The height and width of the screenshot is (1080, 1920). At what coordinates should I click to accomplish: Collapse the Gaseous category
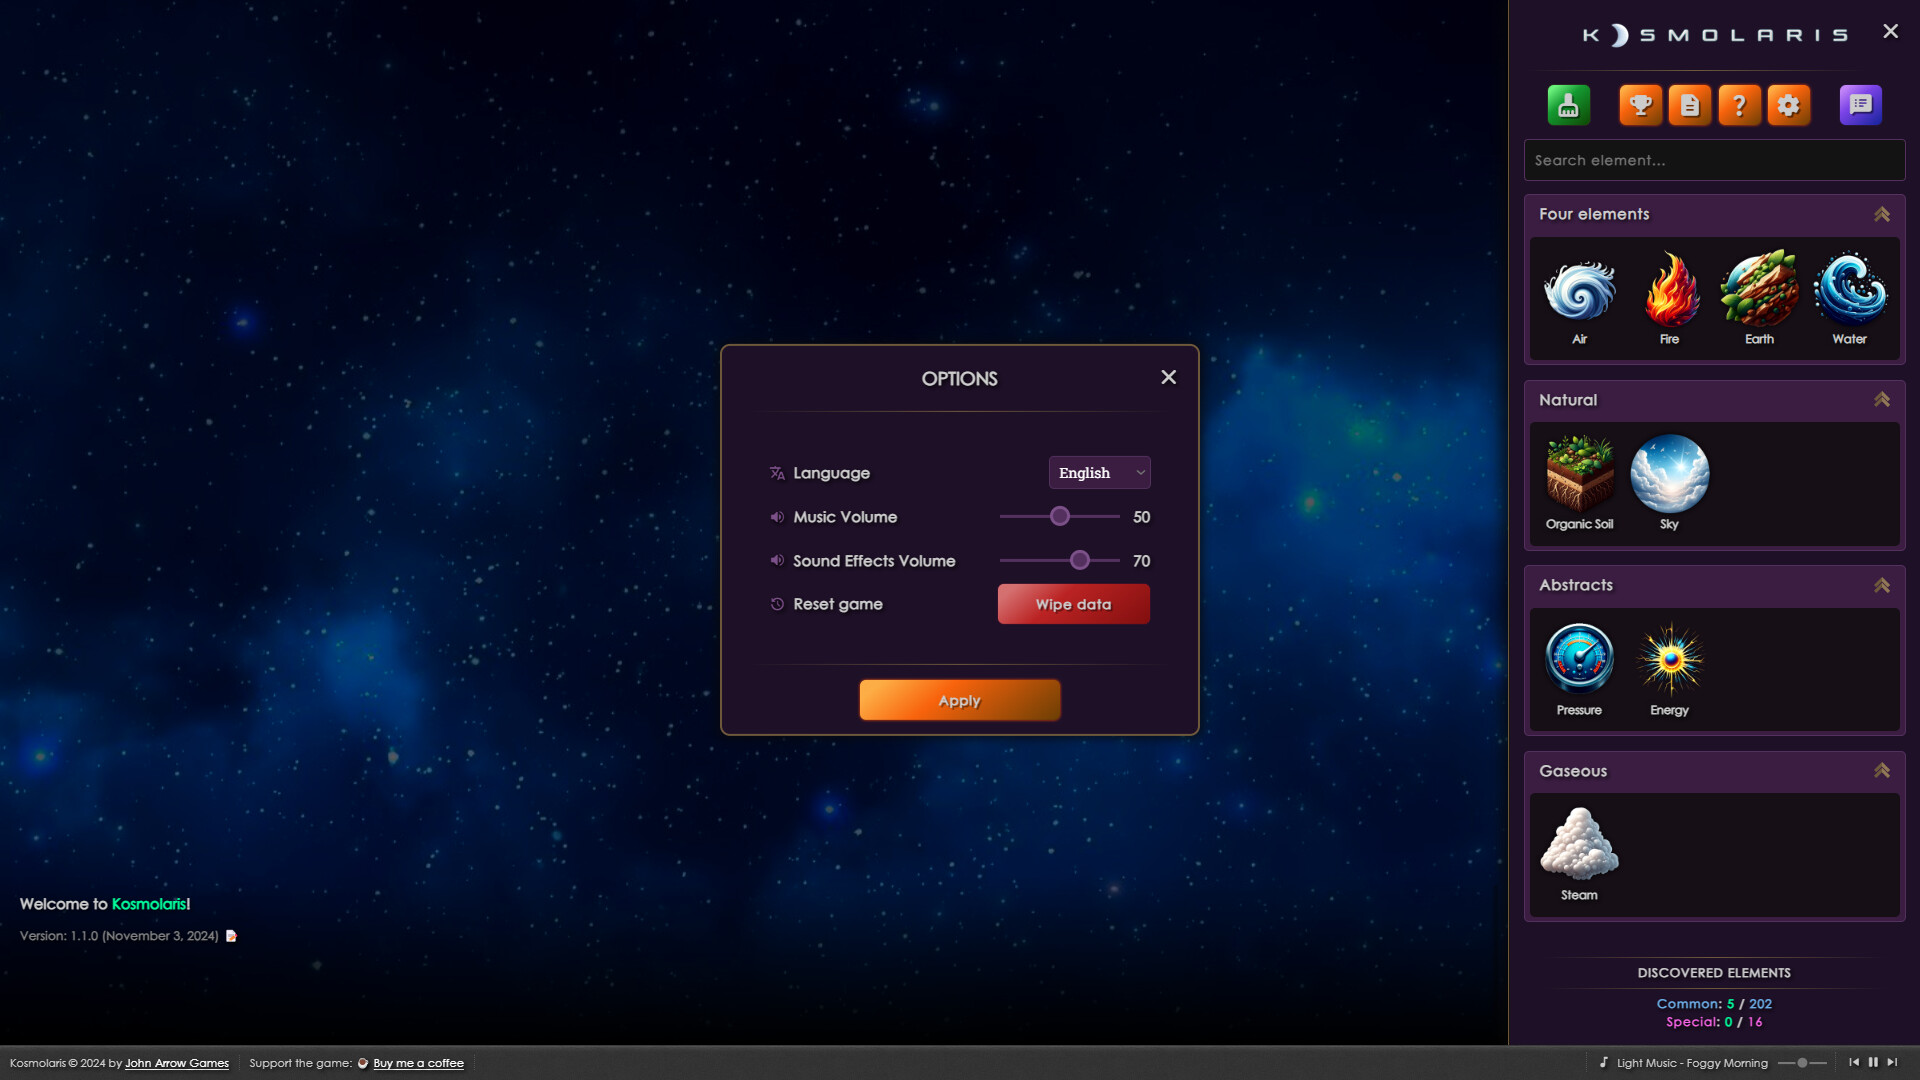click(1882, 770)
